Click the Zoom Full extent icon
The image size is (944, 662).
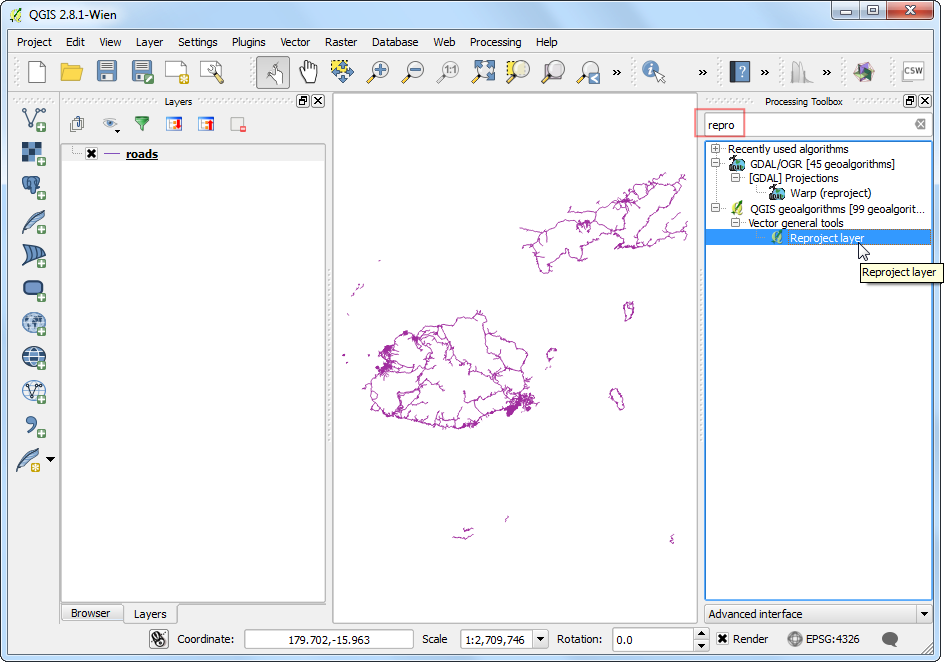pyautogui.click(x=484, y=72)
